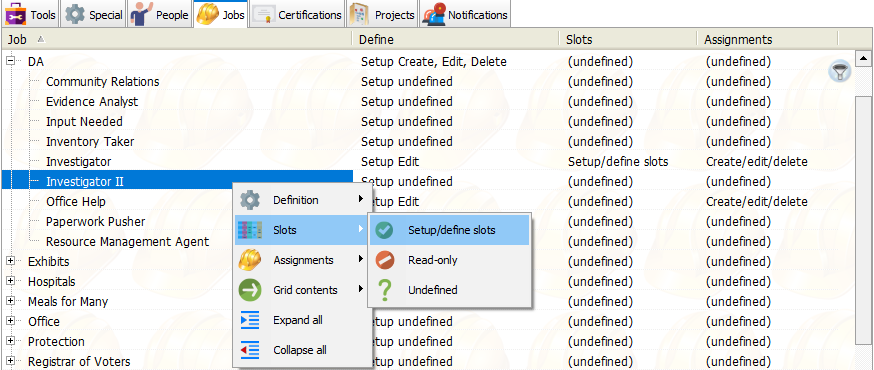Image resolution: width=874 pixels, height=370 pixels.
Task: Select Setup/define slots checkmark option
Action: (449, 230)
